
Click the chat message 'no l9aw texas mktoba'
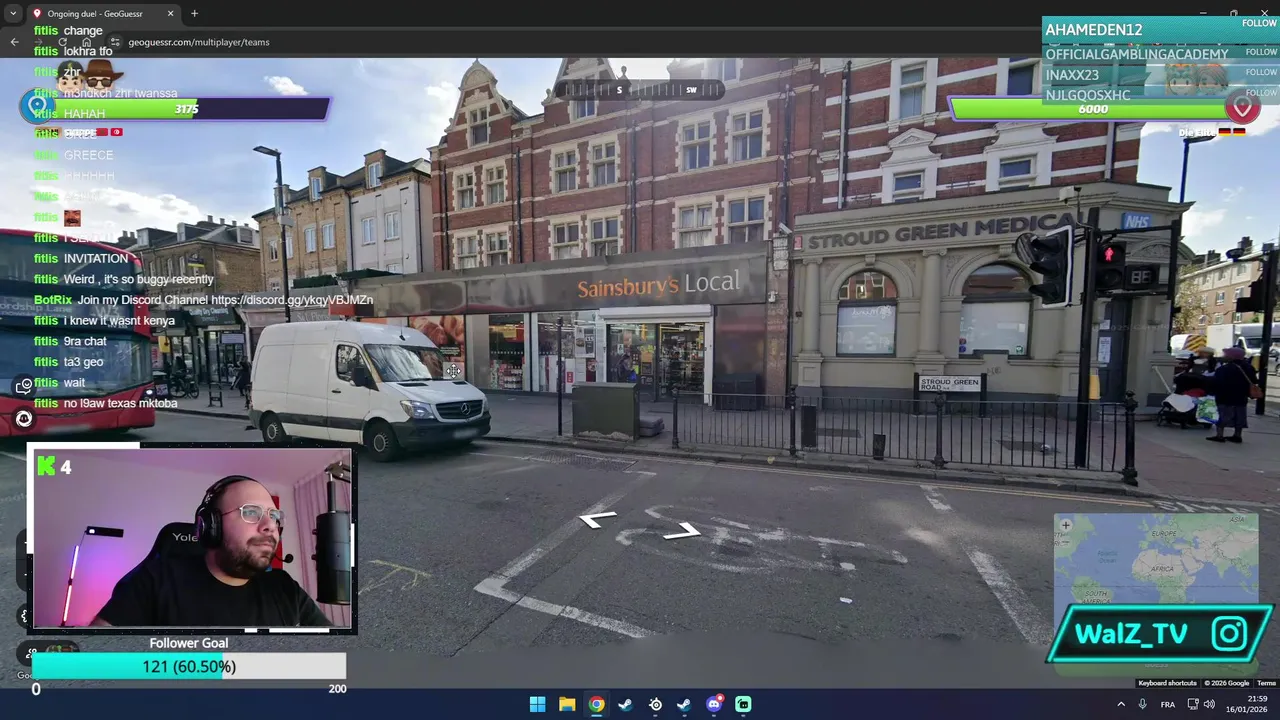click(x=120, y=403)
